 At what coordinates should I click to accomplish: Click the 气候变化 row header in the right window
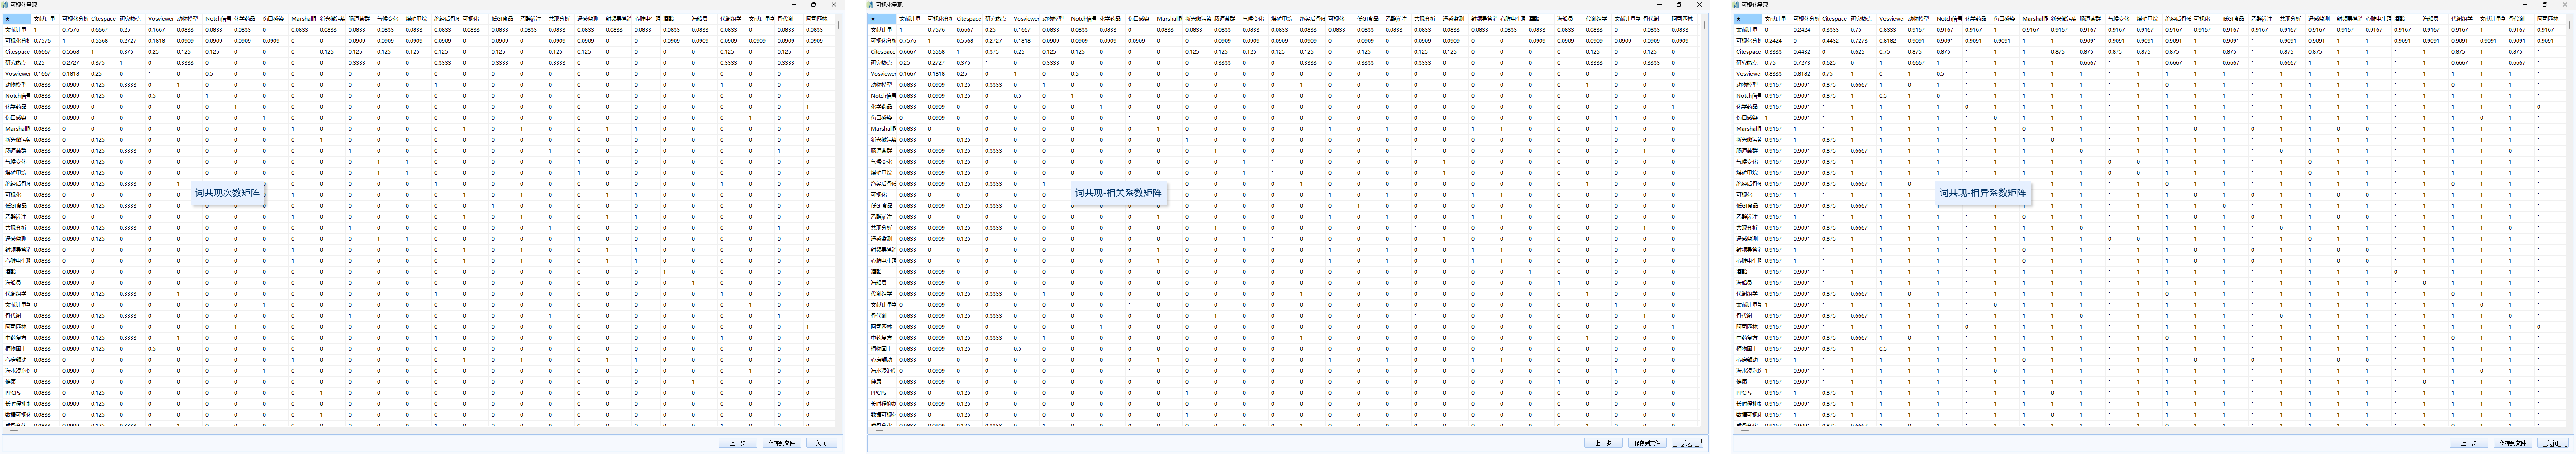tap(1748, 162)
